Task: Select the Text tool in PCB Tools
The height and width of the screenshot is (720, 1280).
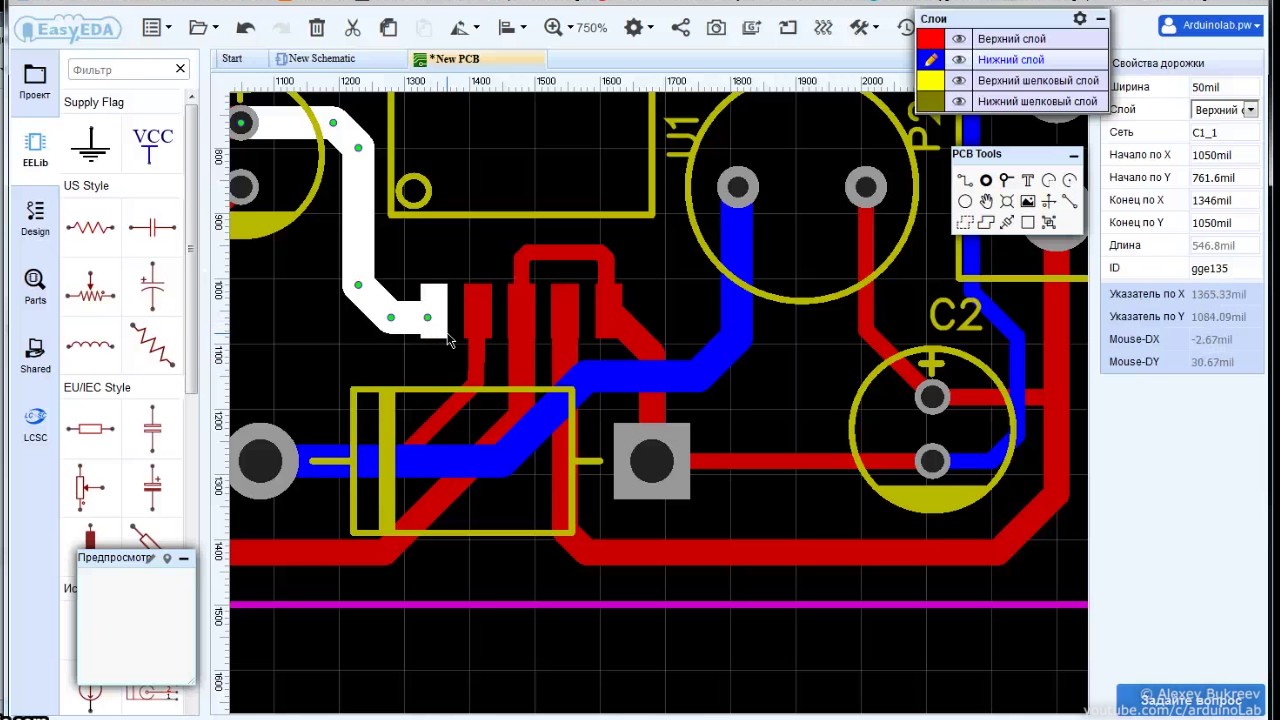Action: click(x=1027, y=180)
